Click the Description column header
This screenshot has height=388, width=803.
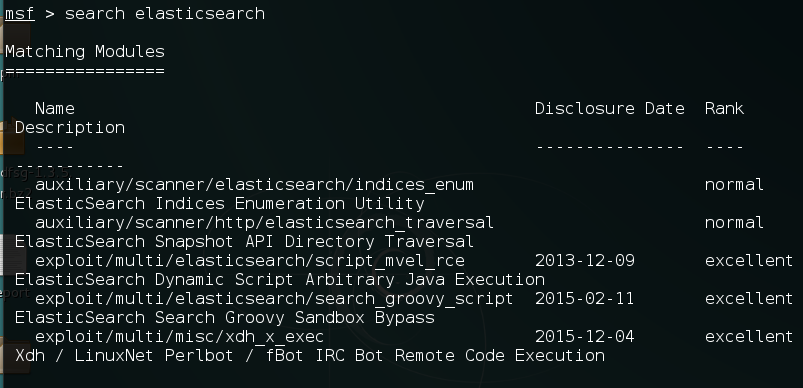[x=70, y=127]
